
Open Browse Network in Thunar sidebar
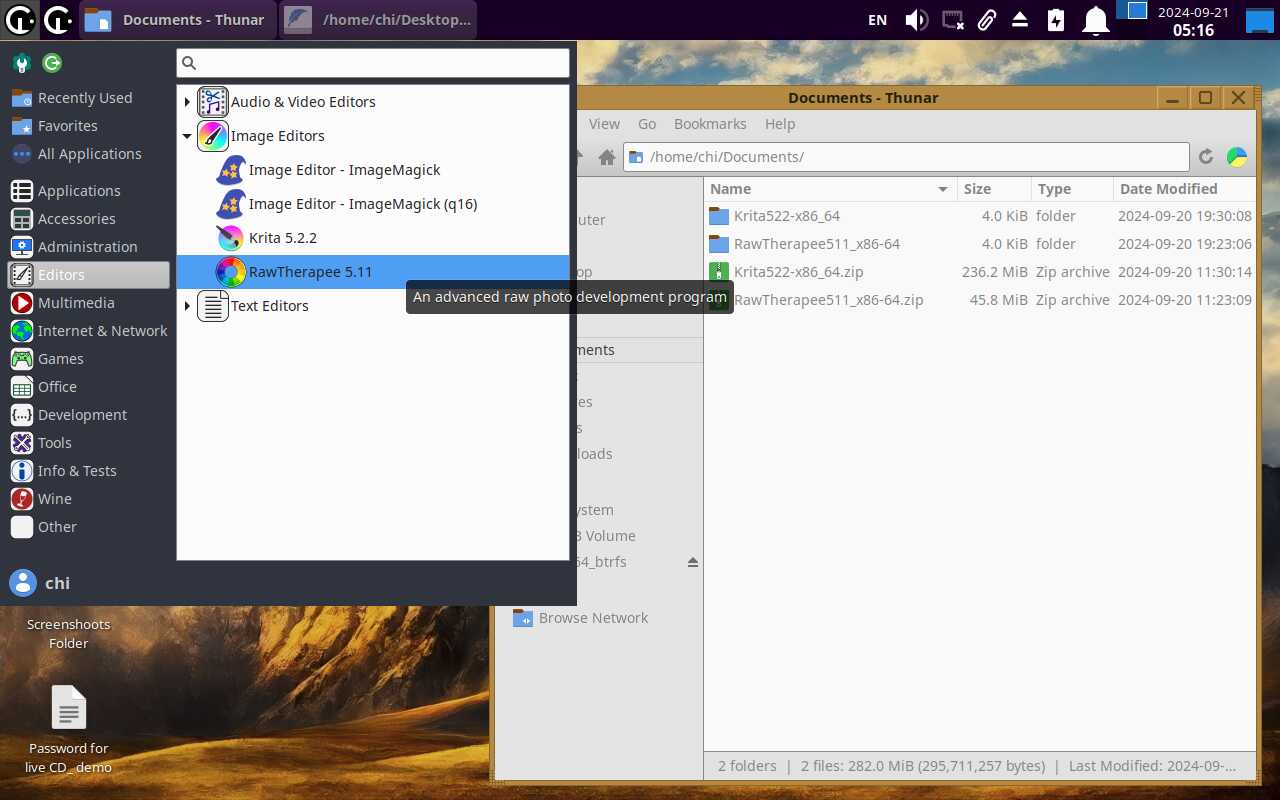click(x=593, y=618)
